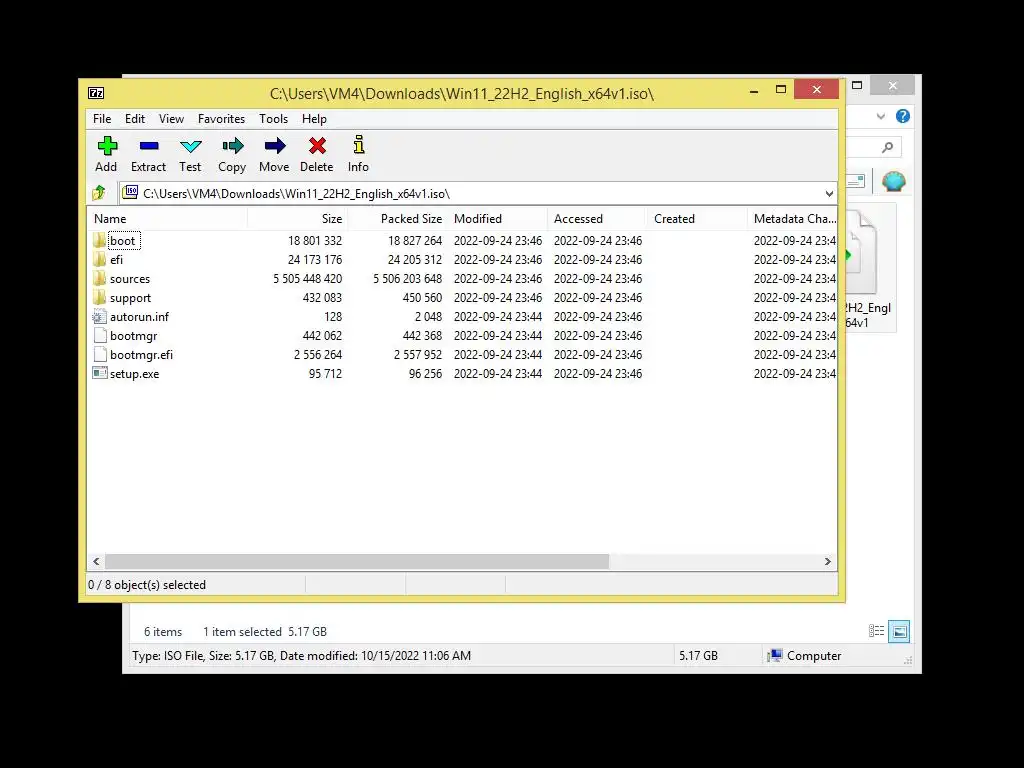1024x768 pixels.
Task: Expand the address path dropdown
Action: pos(829,193)
